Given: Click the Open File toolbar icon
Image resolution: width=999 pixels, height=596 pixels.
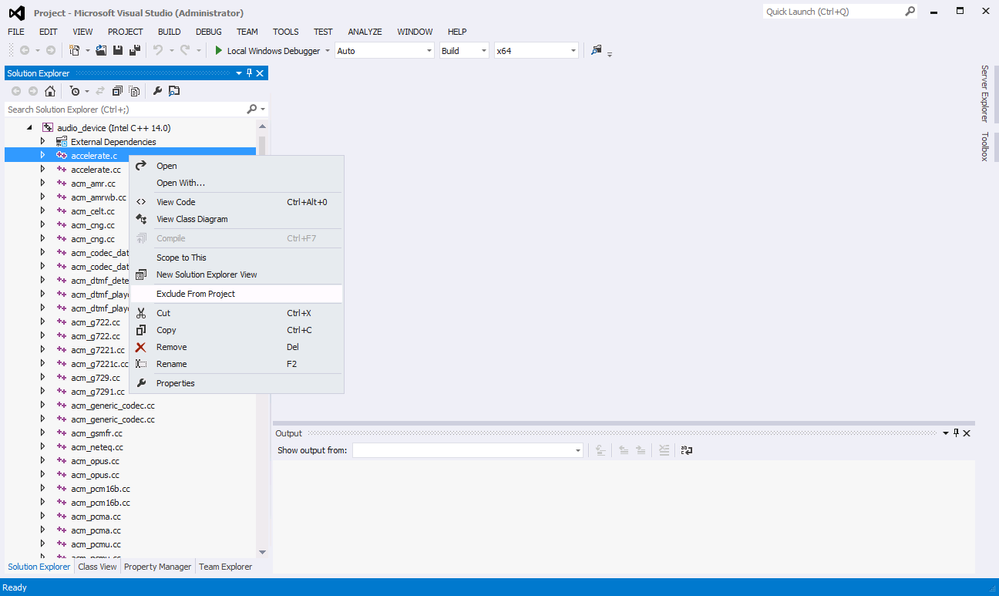Looking at the screenshot, I should (101, 50).
